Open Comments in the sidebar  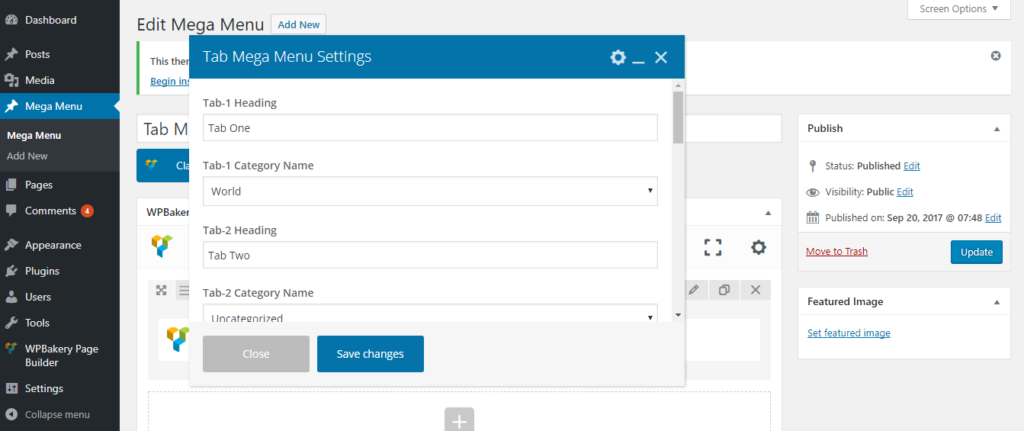tap(50, 211)
